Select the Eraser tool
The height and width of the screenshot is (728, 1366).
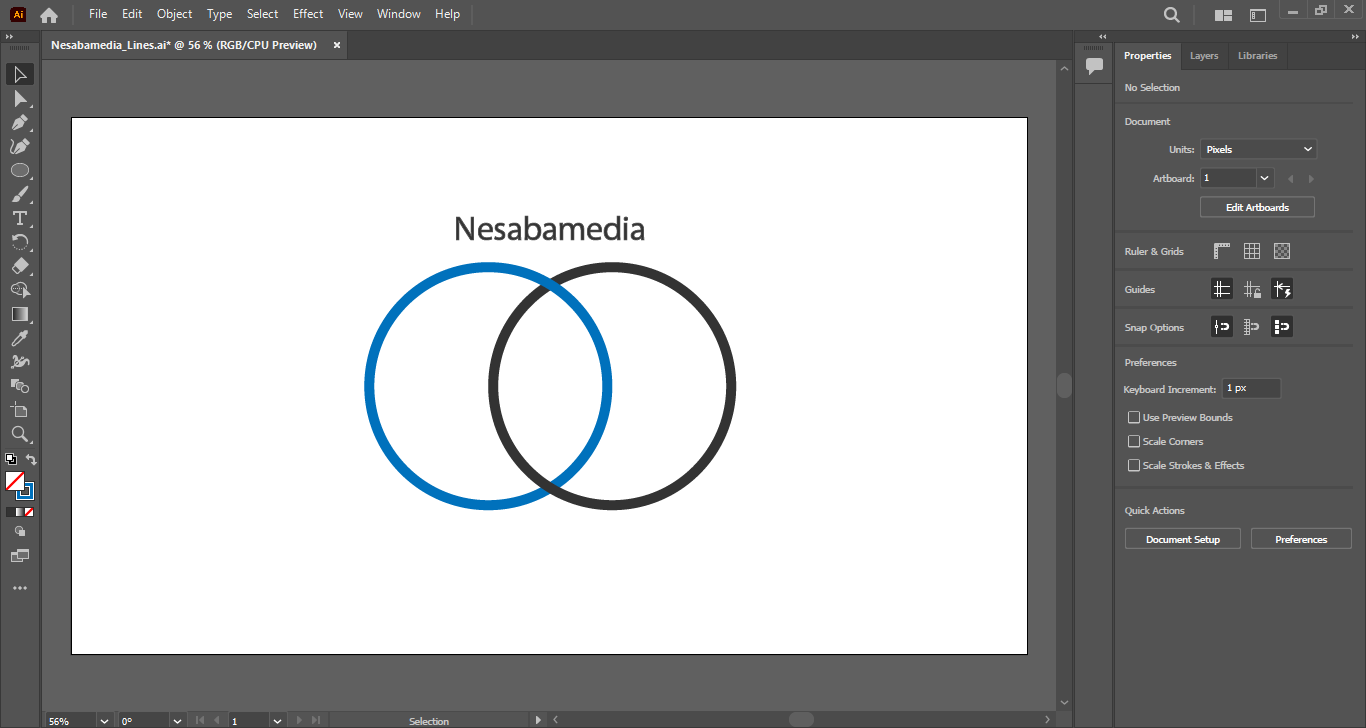[20, 267]
